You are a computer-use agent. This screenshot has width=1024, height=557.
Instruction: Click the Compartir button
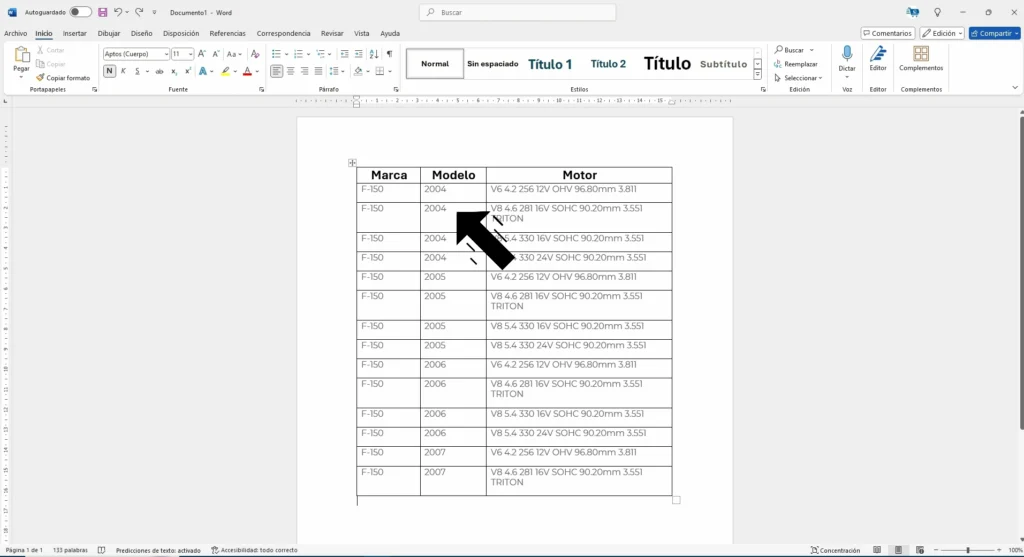(x=994, y=33)
